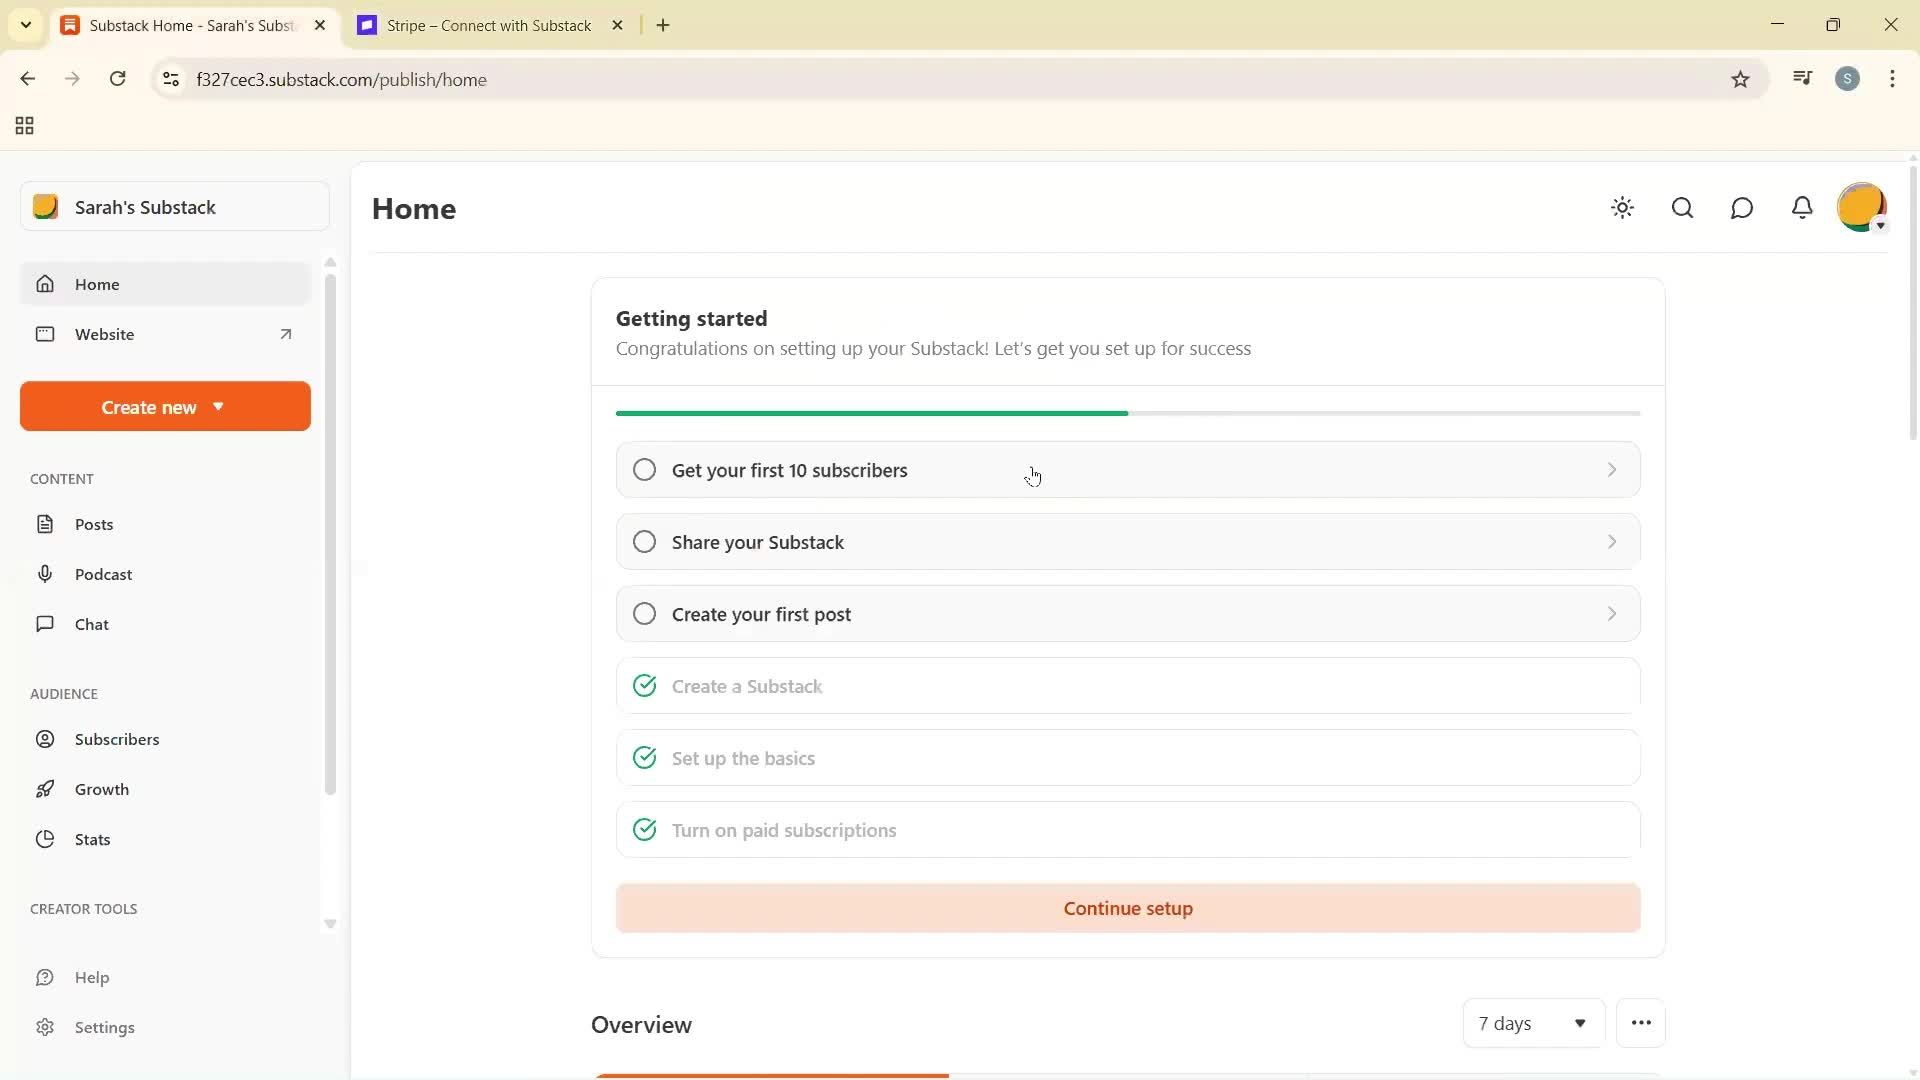
Task: Select Subscribers under Audience
Action: [x=117, y=739]
